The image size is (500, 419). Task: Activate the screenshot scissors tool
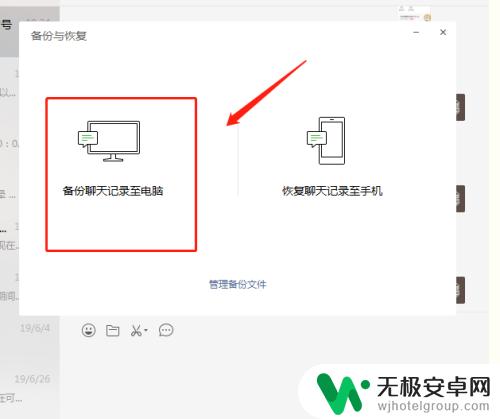[136, 330]
